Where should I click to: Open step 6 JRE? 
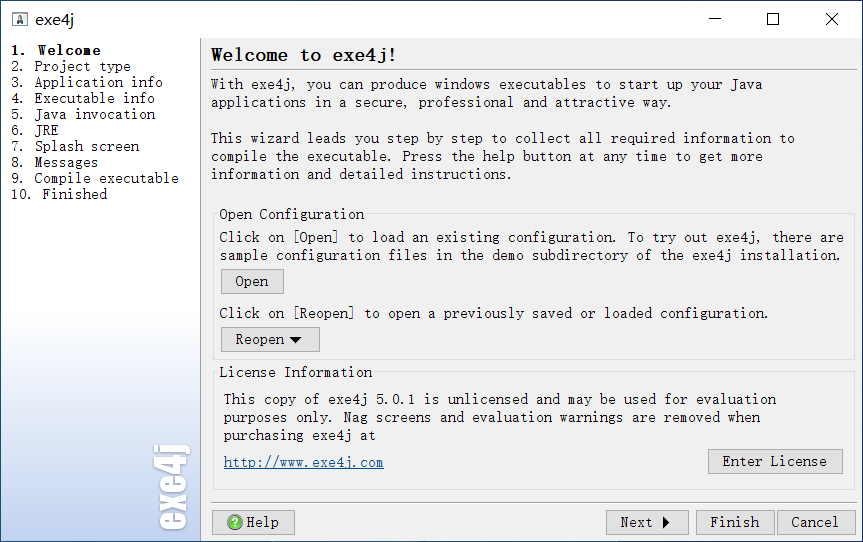(x=35, y=130)
